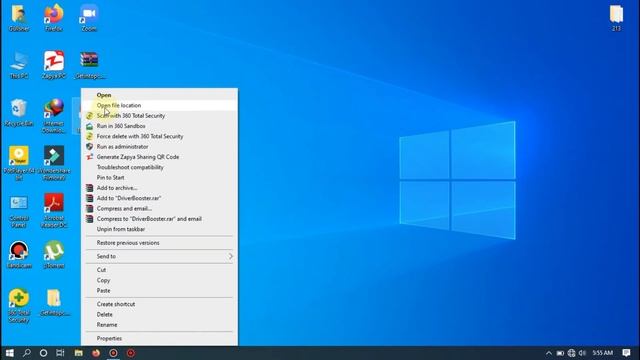Select the Recycle Bin icon
The width and height of the screenshot is (640, 360).
pyautogui.click(x=19, y=113)
